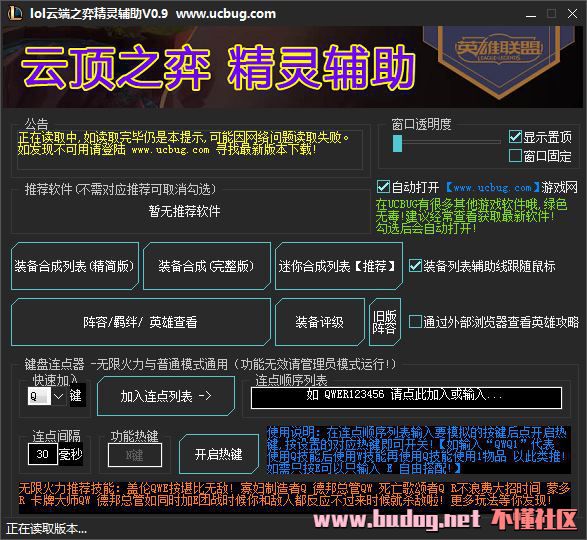Click the League of Legends title bar icon
The image size is (587, 540).
(15, 13)
